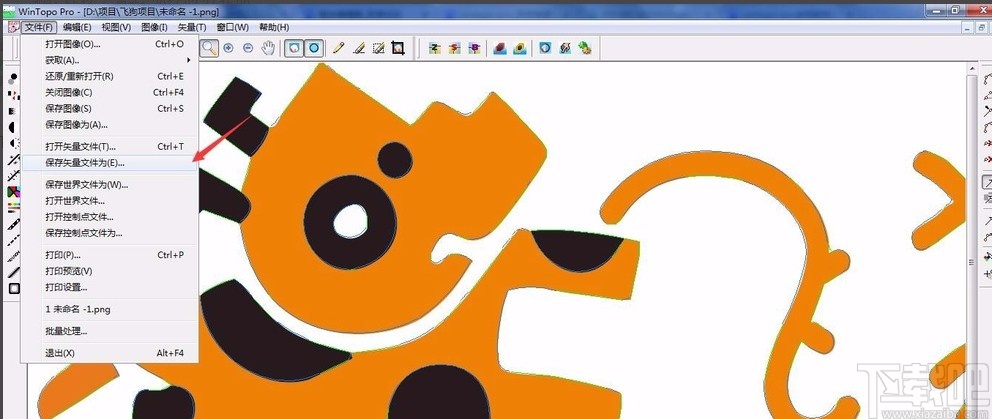Choose 打开图像(O)... from the File menu
992x419 pixels.
[x=109, y=44]
